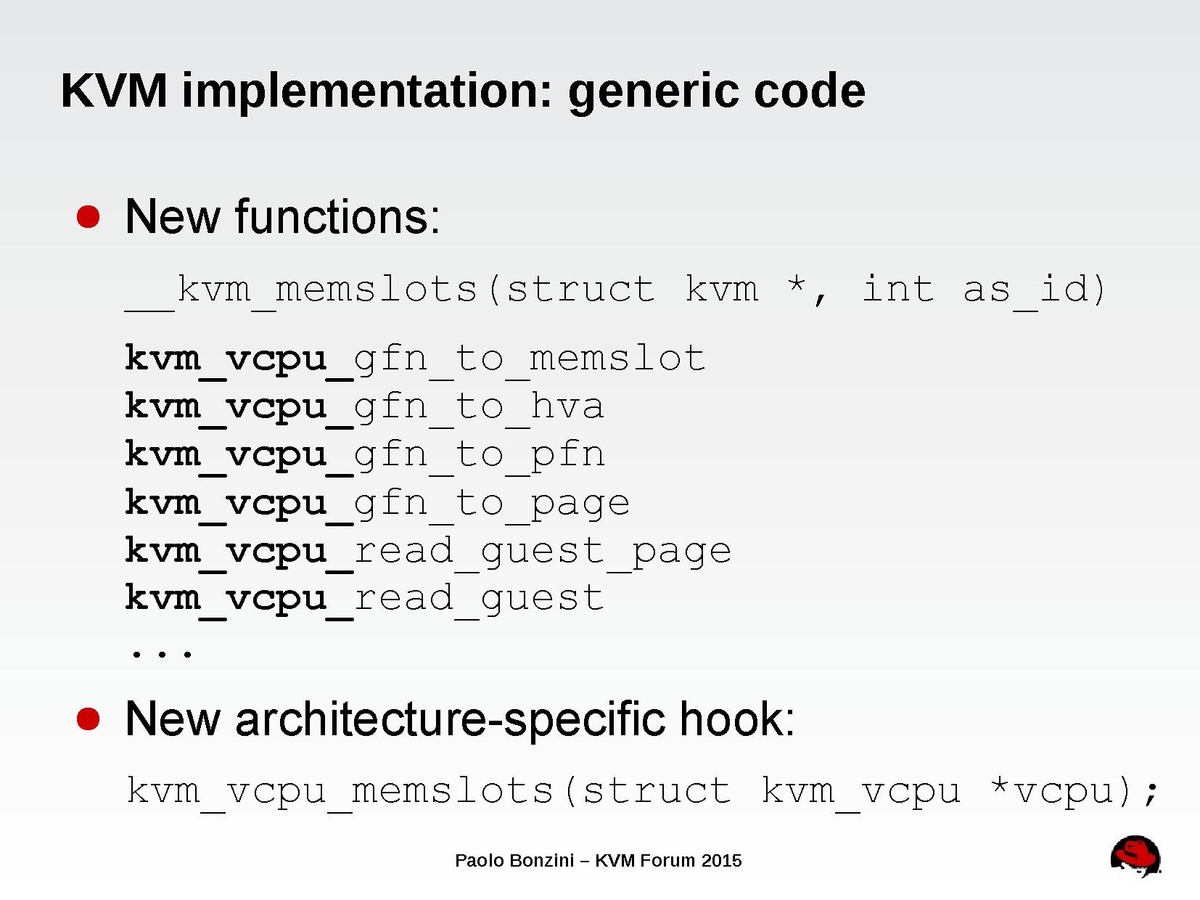
Task: Click the kvm_vcpu_memslots hook name
Action: [340, 791]
